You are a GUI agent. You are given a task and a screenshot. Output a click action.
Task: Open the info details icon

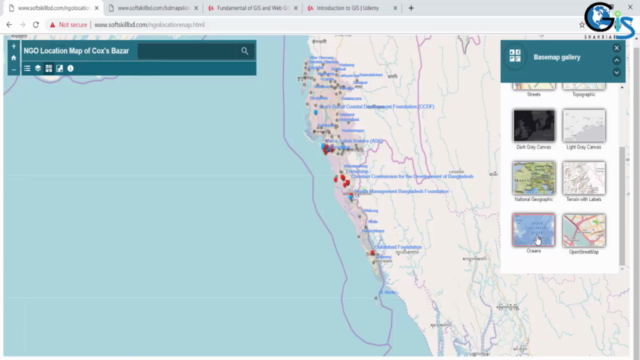point(71,69)
